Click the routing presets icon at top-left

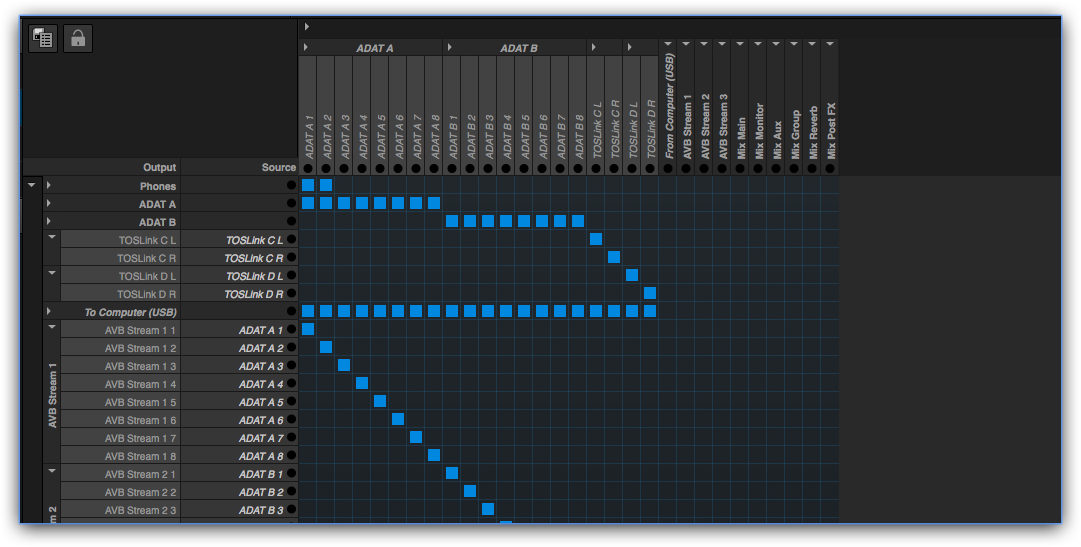[43, 38]
